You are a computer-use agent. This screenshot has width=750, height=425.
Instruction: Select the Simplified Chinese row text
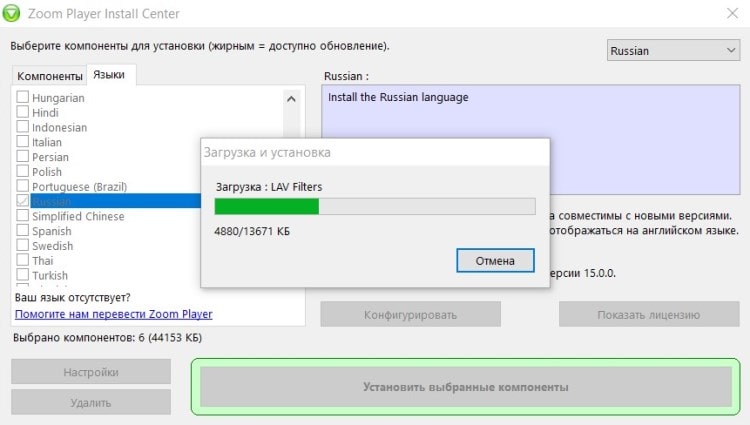(x=78, y=216)
